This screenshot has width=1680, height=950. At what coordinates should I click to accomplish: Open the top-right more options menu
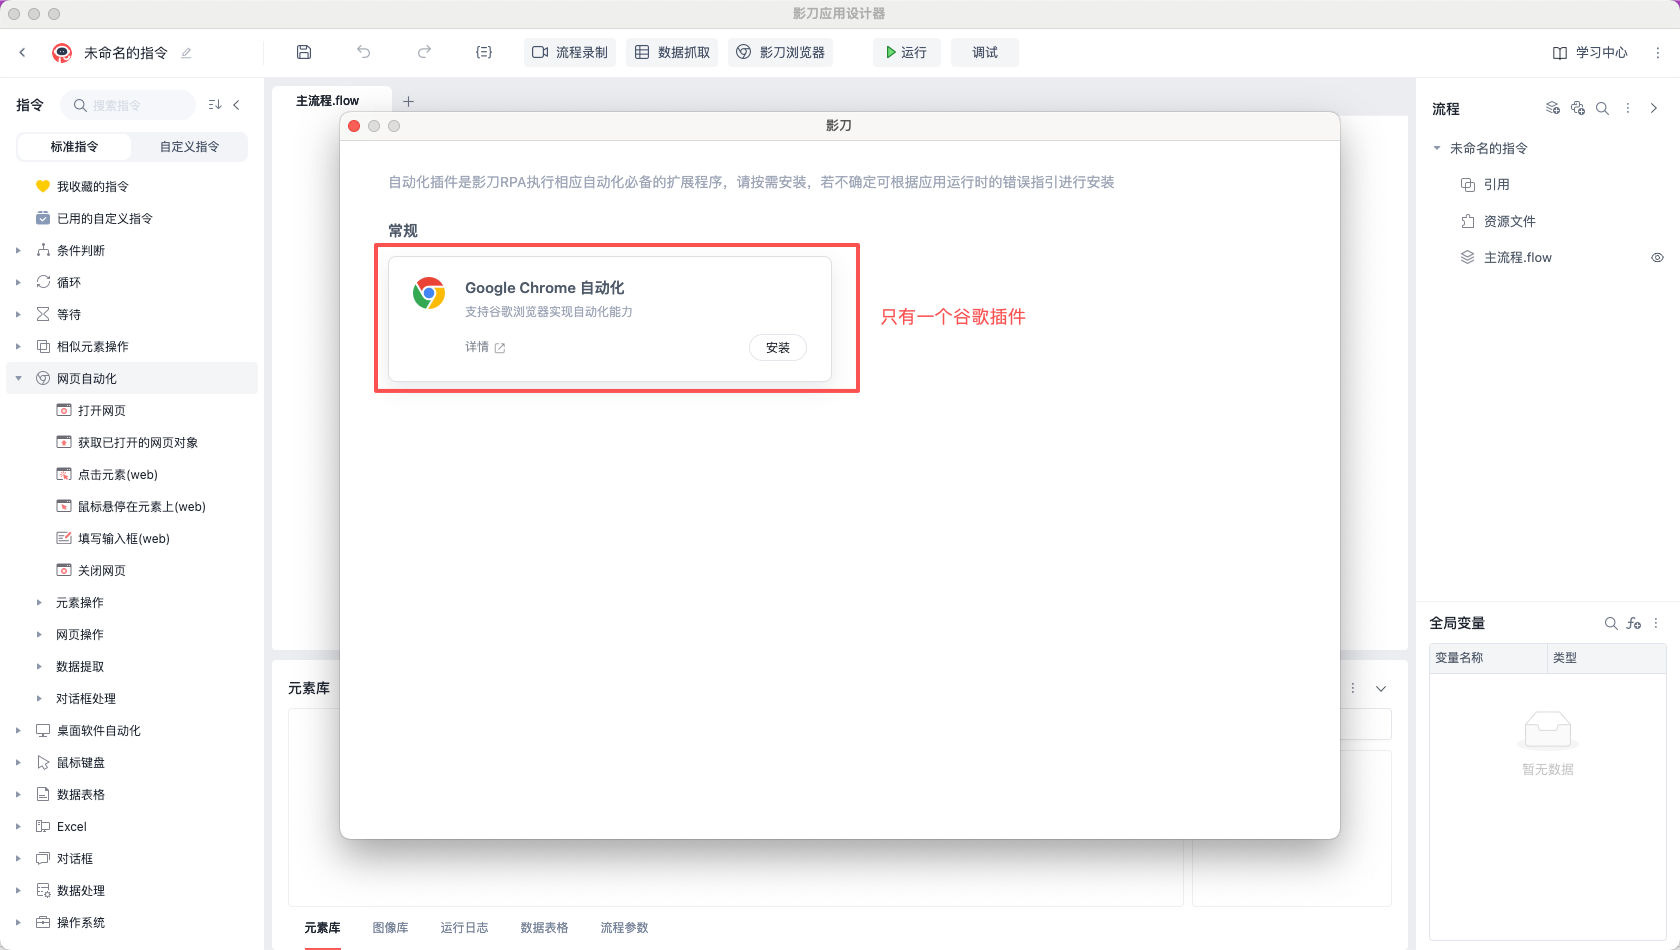tap(1658, 53)
